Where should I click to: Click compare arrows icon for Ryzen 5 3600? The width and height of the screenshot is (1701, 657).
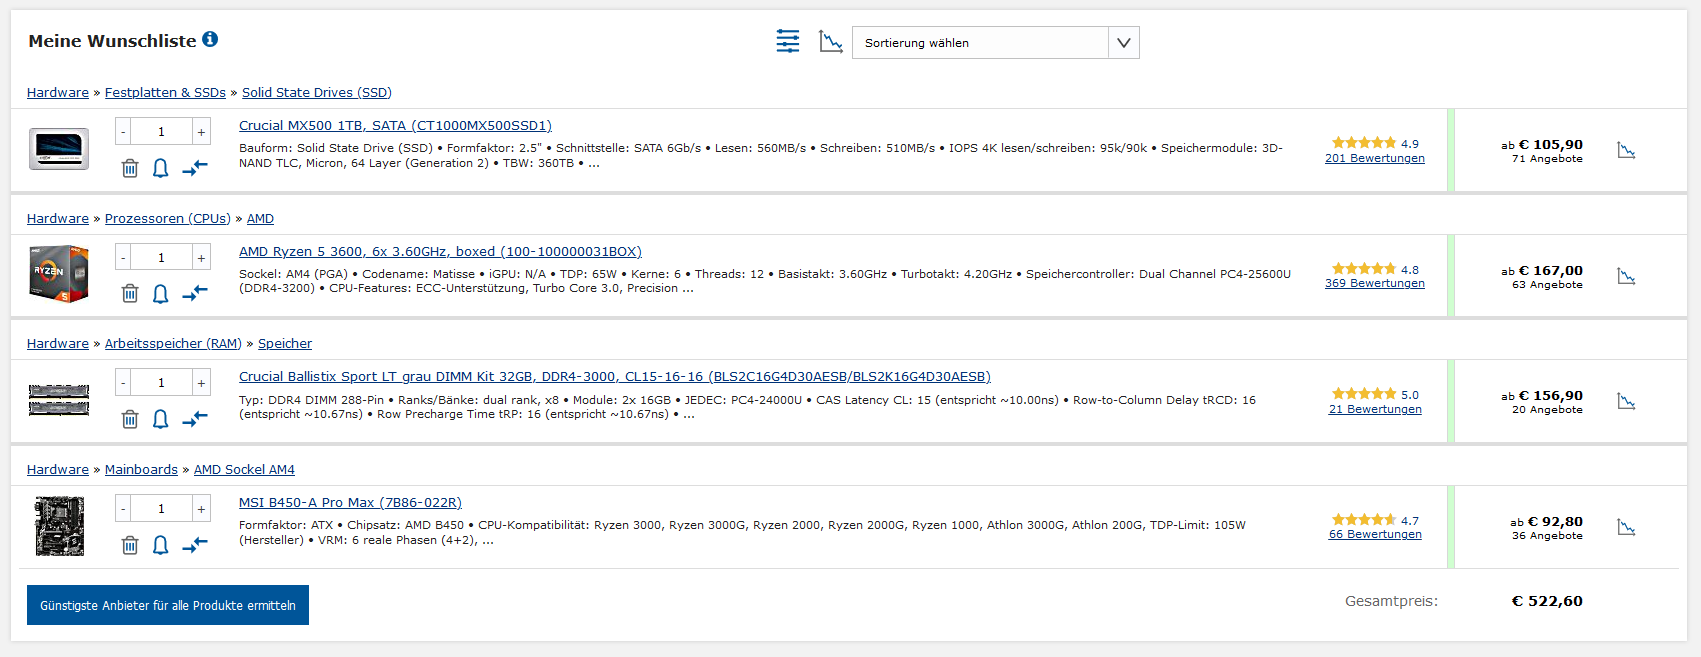[195, 293]
